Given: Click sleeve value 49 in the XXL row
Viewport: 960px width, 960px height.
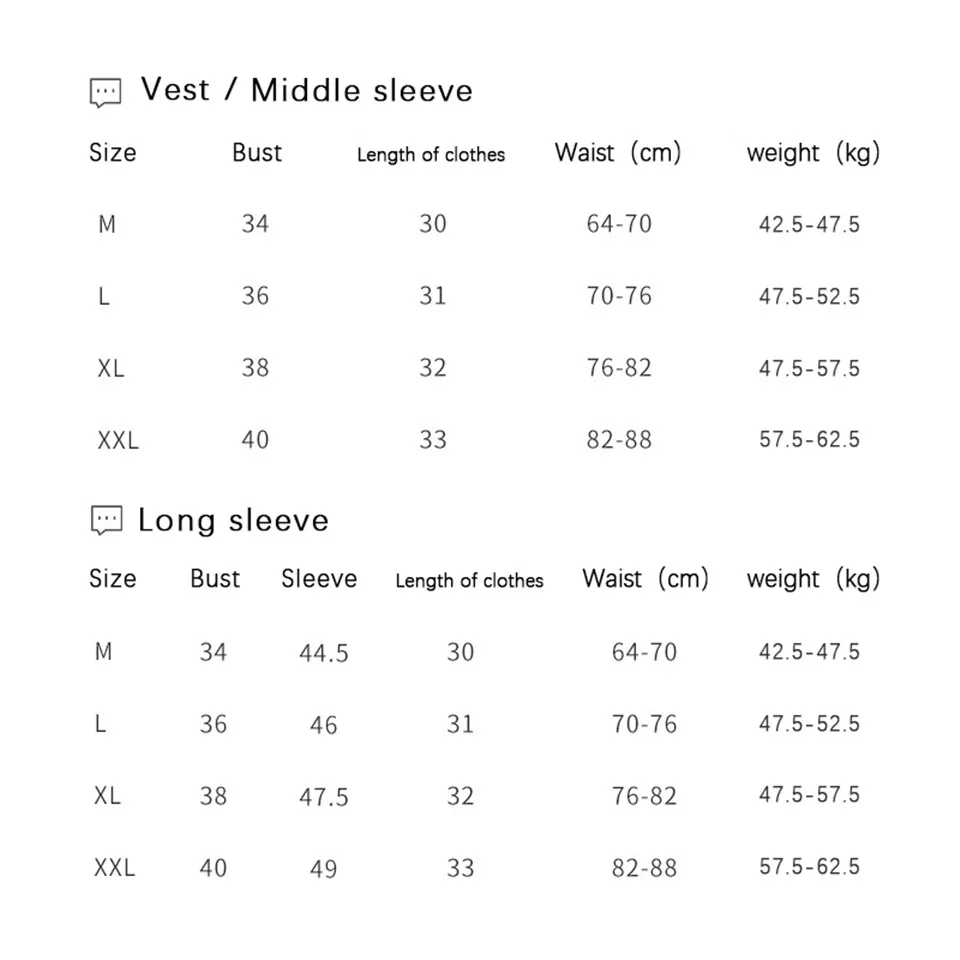Looking at the screenshot, I should (323, 869).
